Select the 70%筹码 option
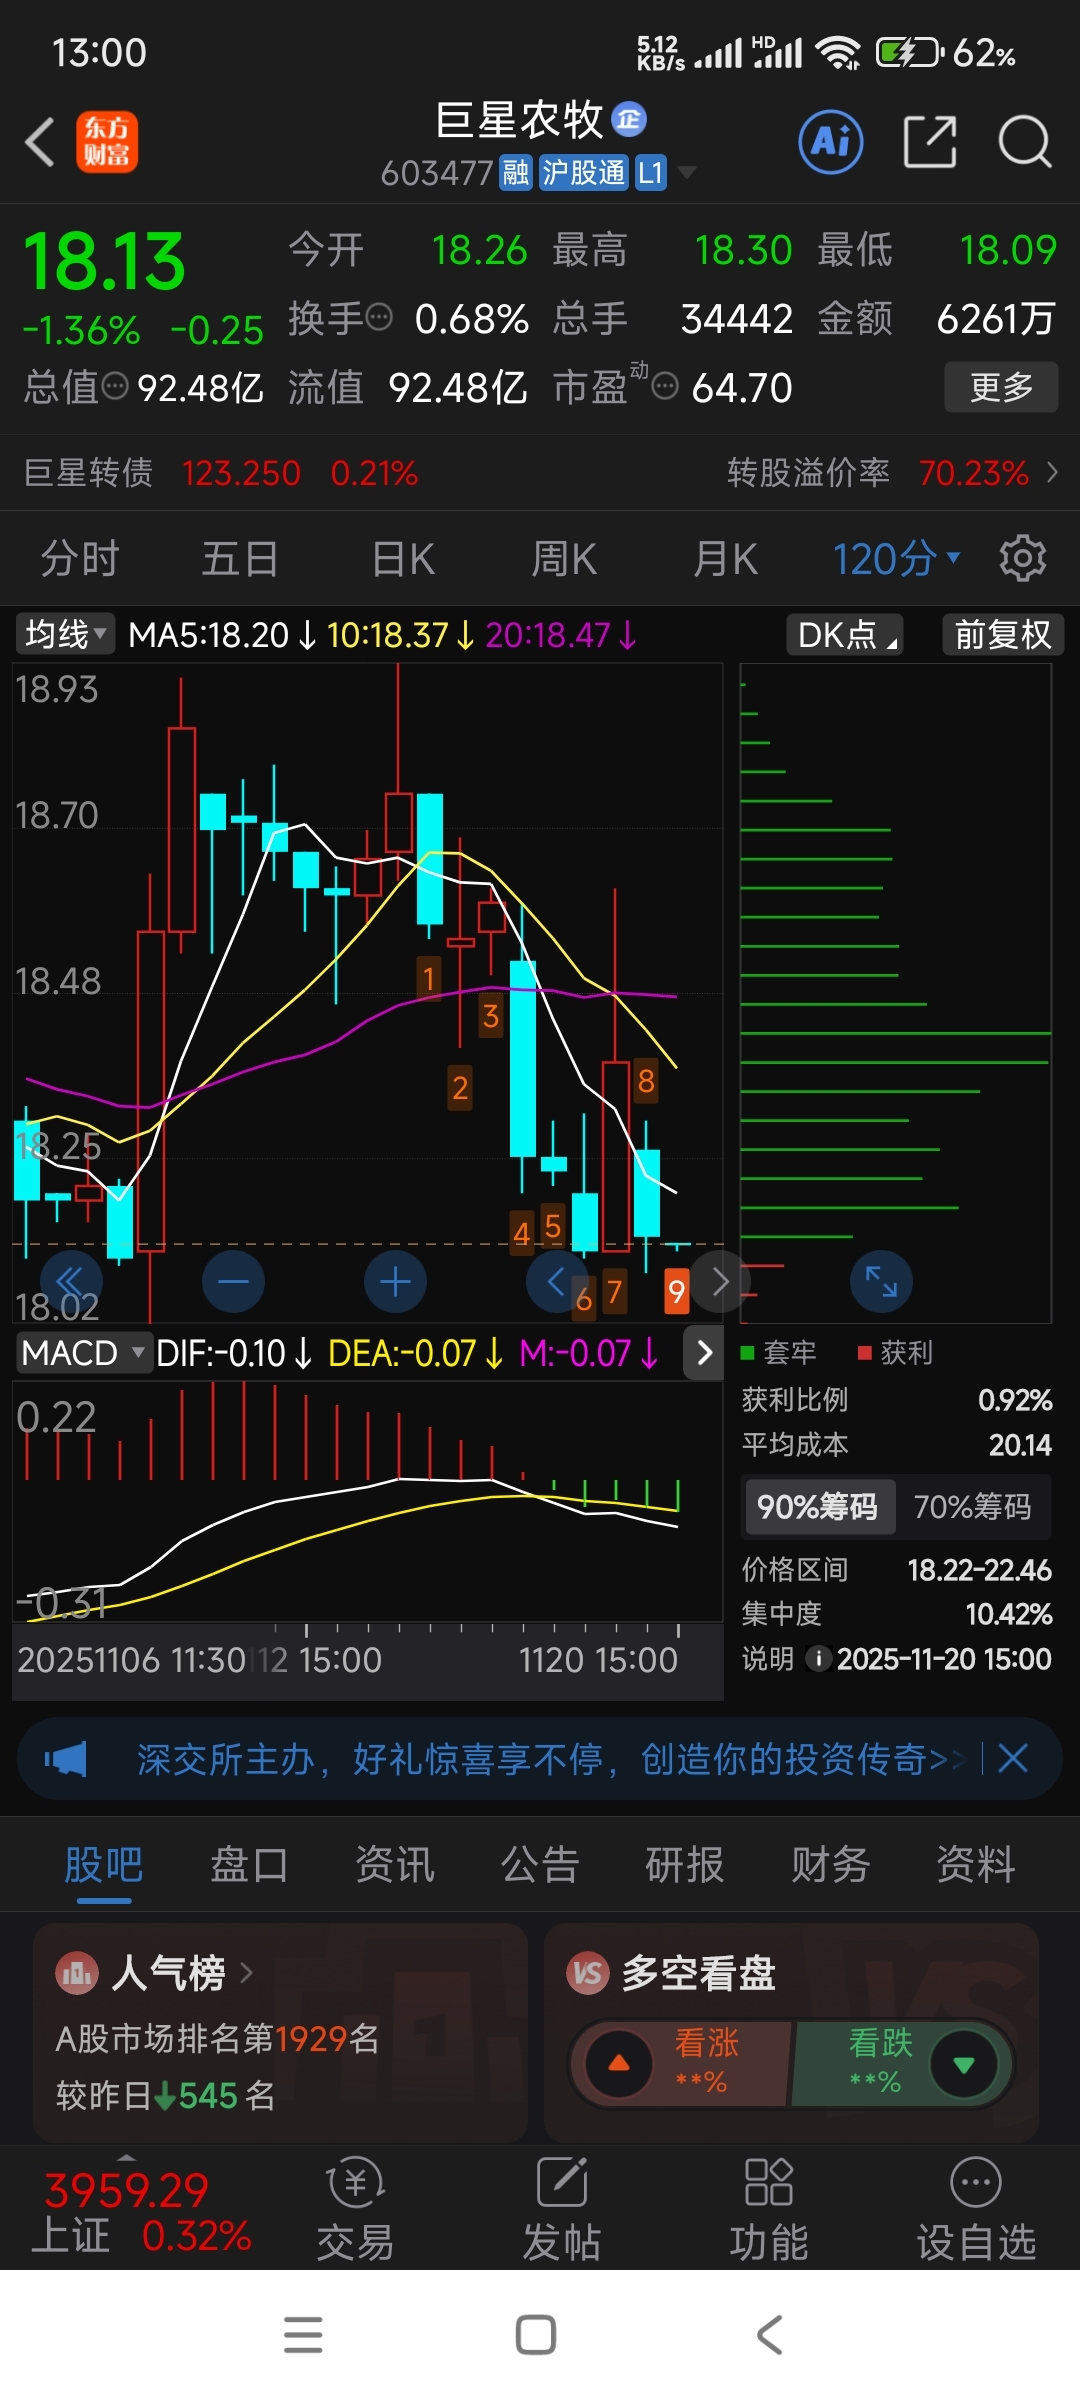 pyautogui.click(x=972, y=1506)
